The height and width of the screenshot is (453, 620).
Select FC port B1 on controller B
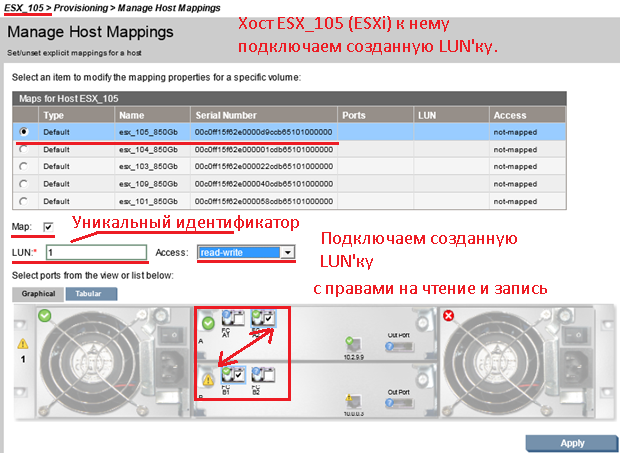pyautogui.click(x=228, y=376)
